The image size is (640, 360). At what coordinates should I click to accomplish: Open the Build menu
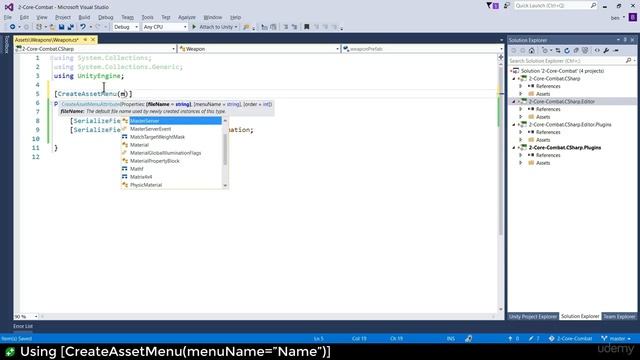tap(84, 17)
